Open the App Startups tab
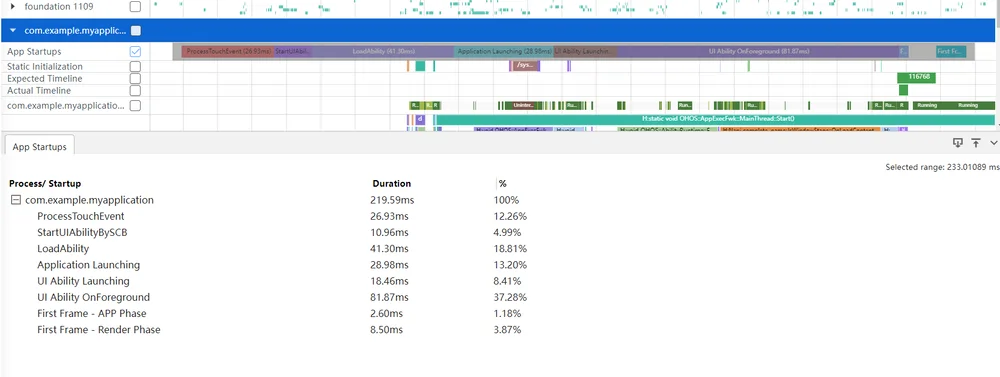 click(x=40, y=147)
